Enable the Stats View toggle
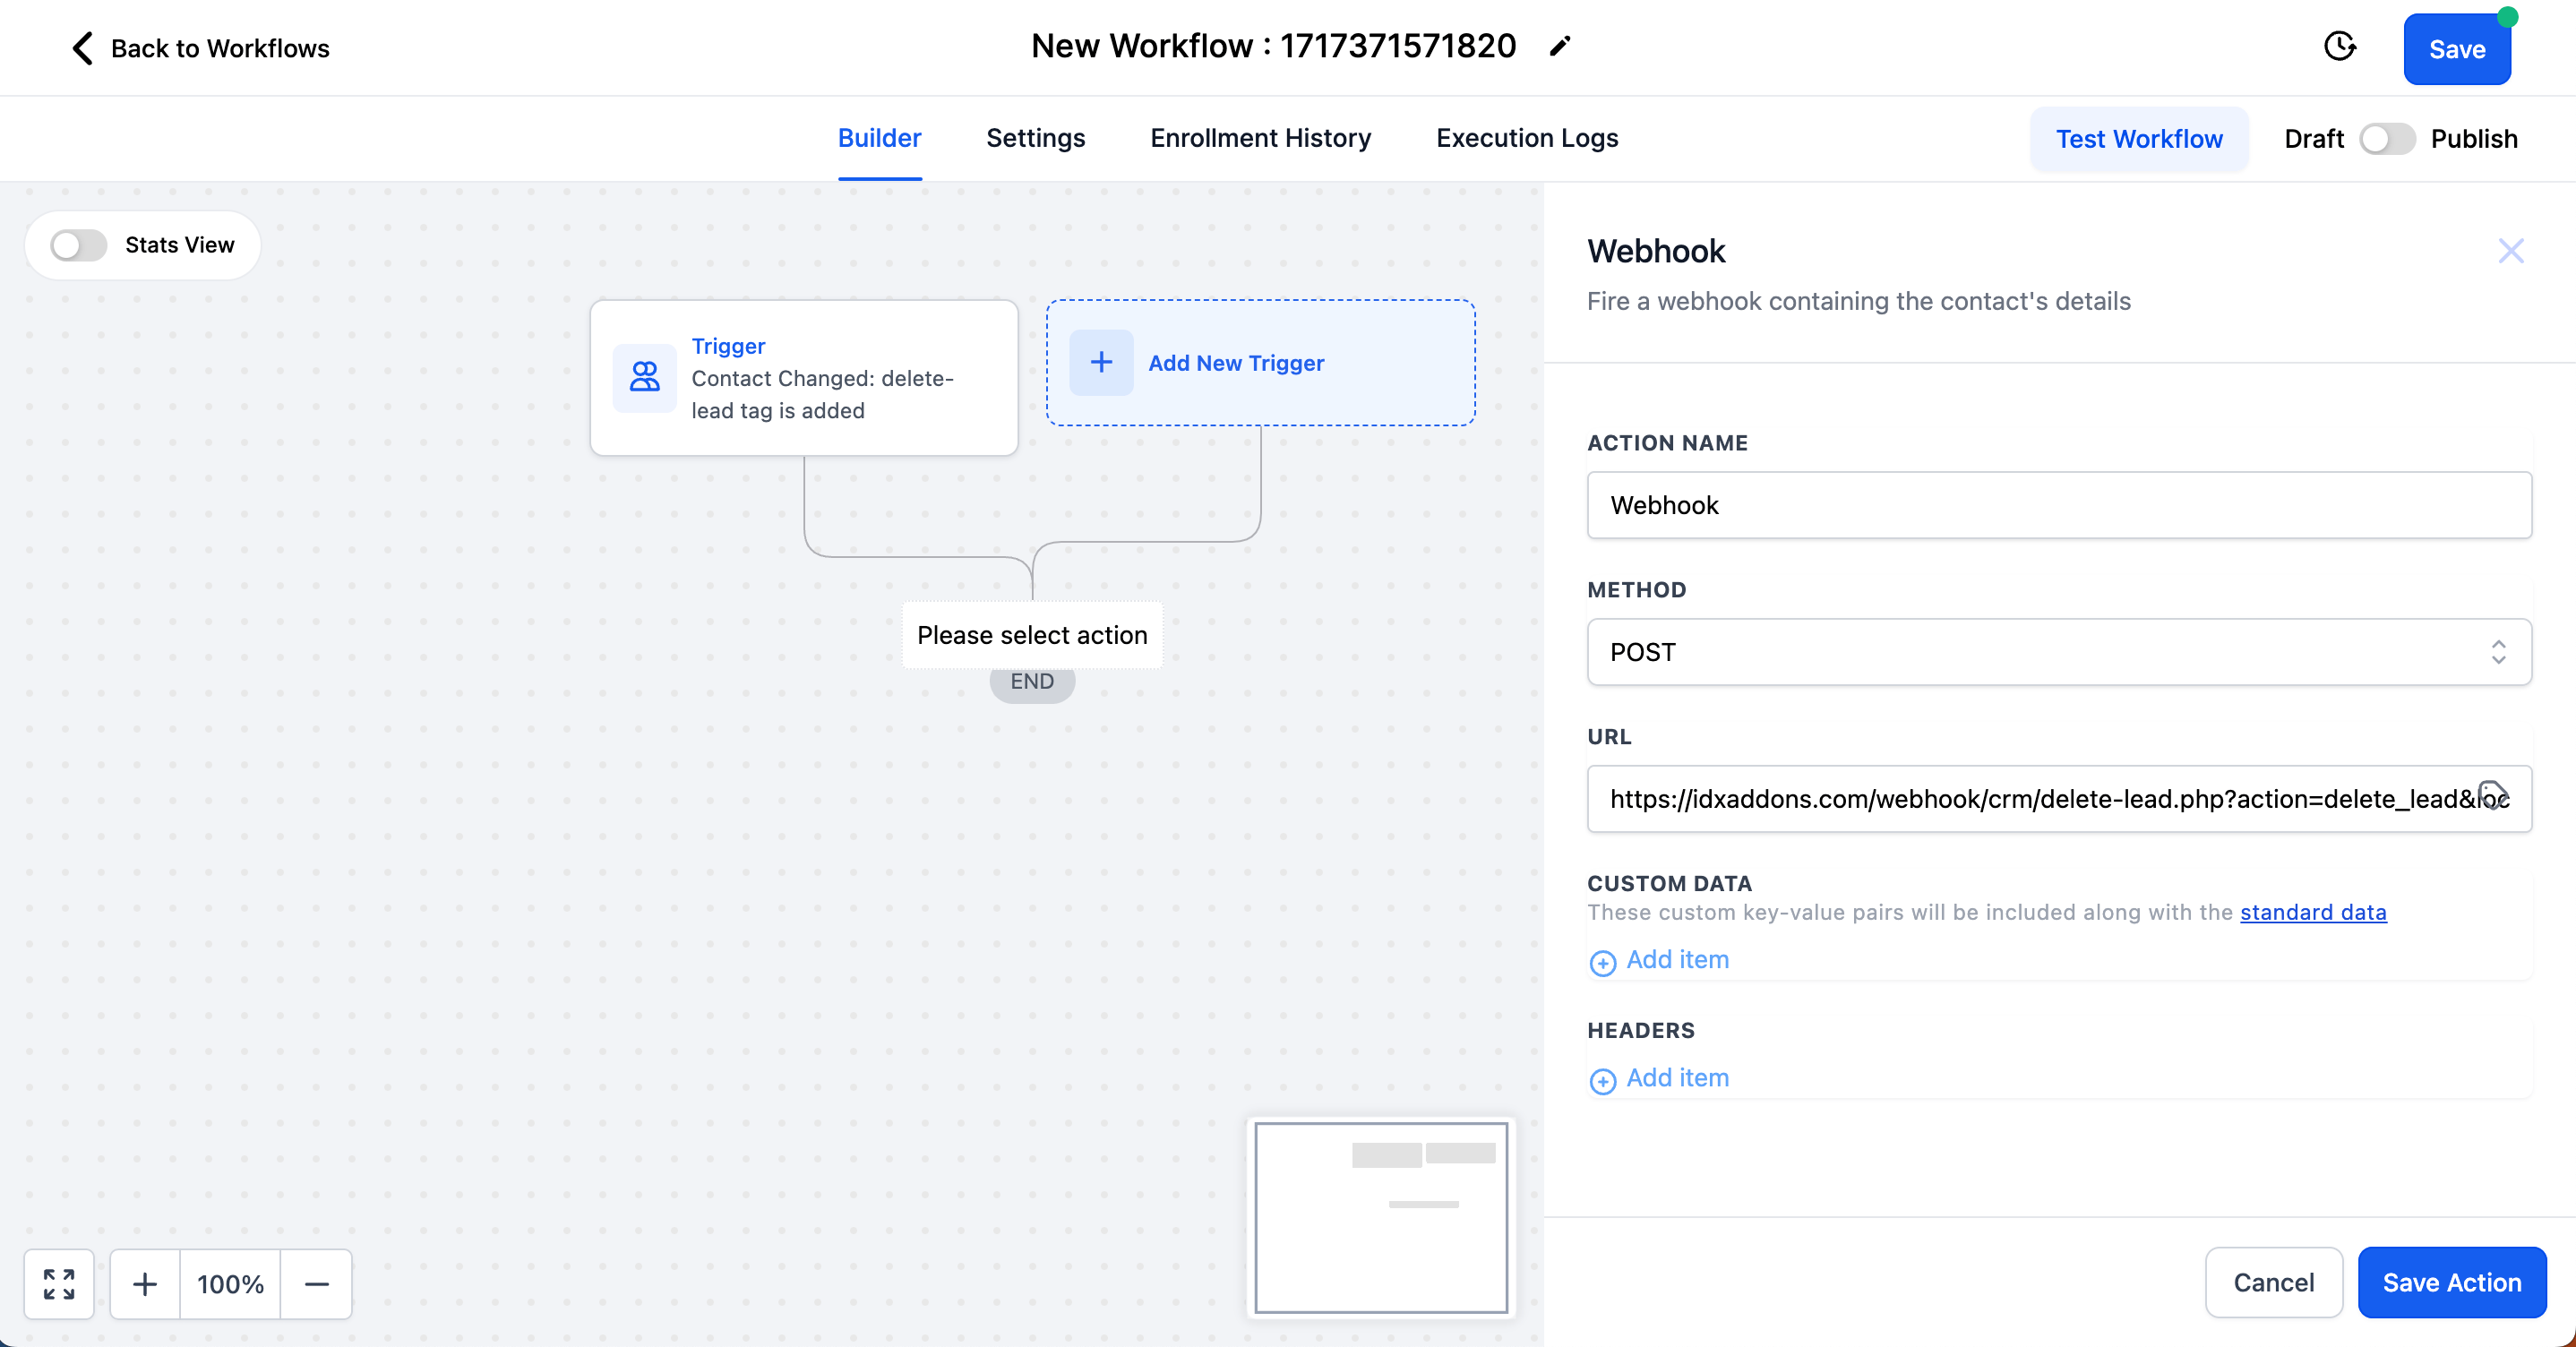The height and width of the screenshot is (1347, 2576). 79,245
